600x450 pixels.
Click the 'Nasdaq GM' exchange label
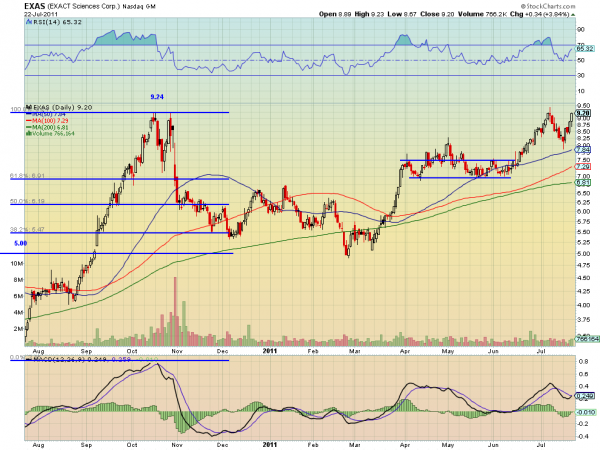tap(139, 7)
